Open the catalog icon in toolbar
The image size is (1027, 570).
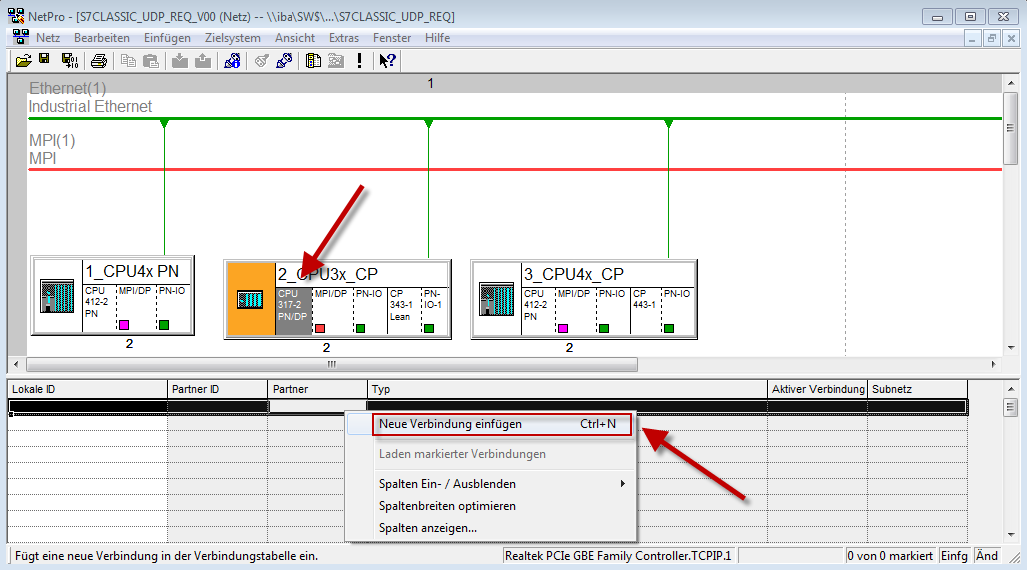(x=313, y=61)
